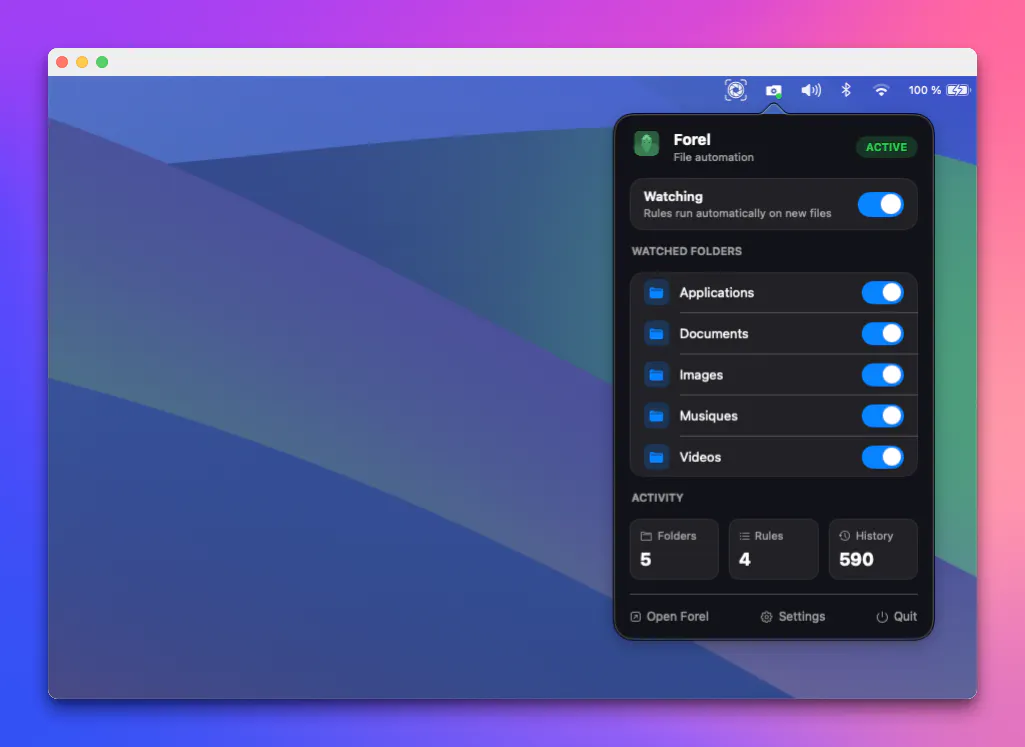The width and height of the screenshot is (1025, 747).
Task: Click the Quit label text
Action: tap(905, 617)
